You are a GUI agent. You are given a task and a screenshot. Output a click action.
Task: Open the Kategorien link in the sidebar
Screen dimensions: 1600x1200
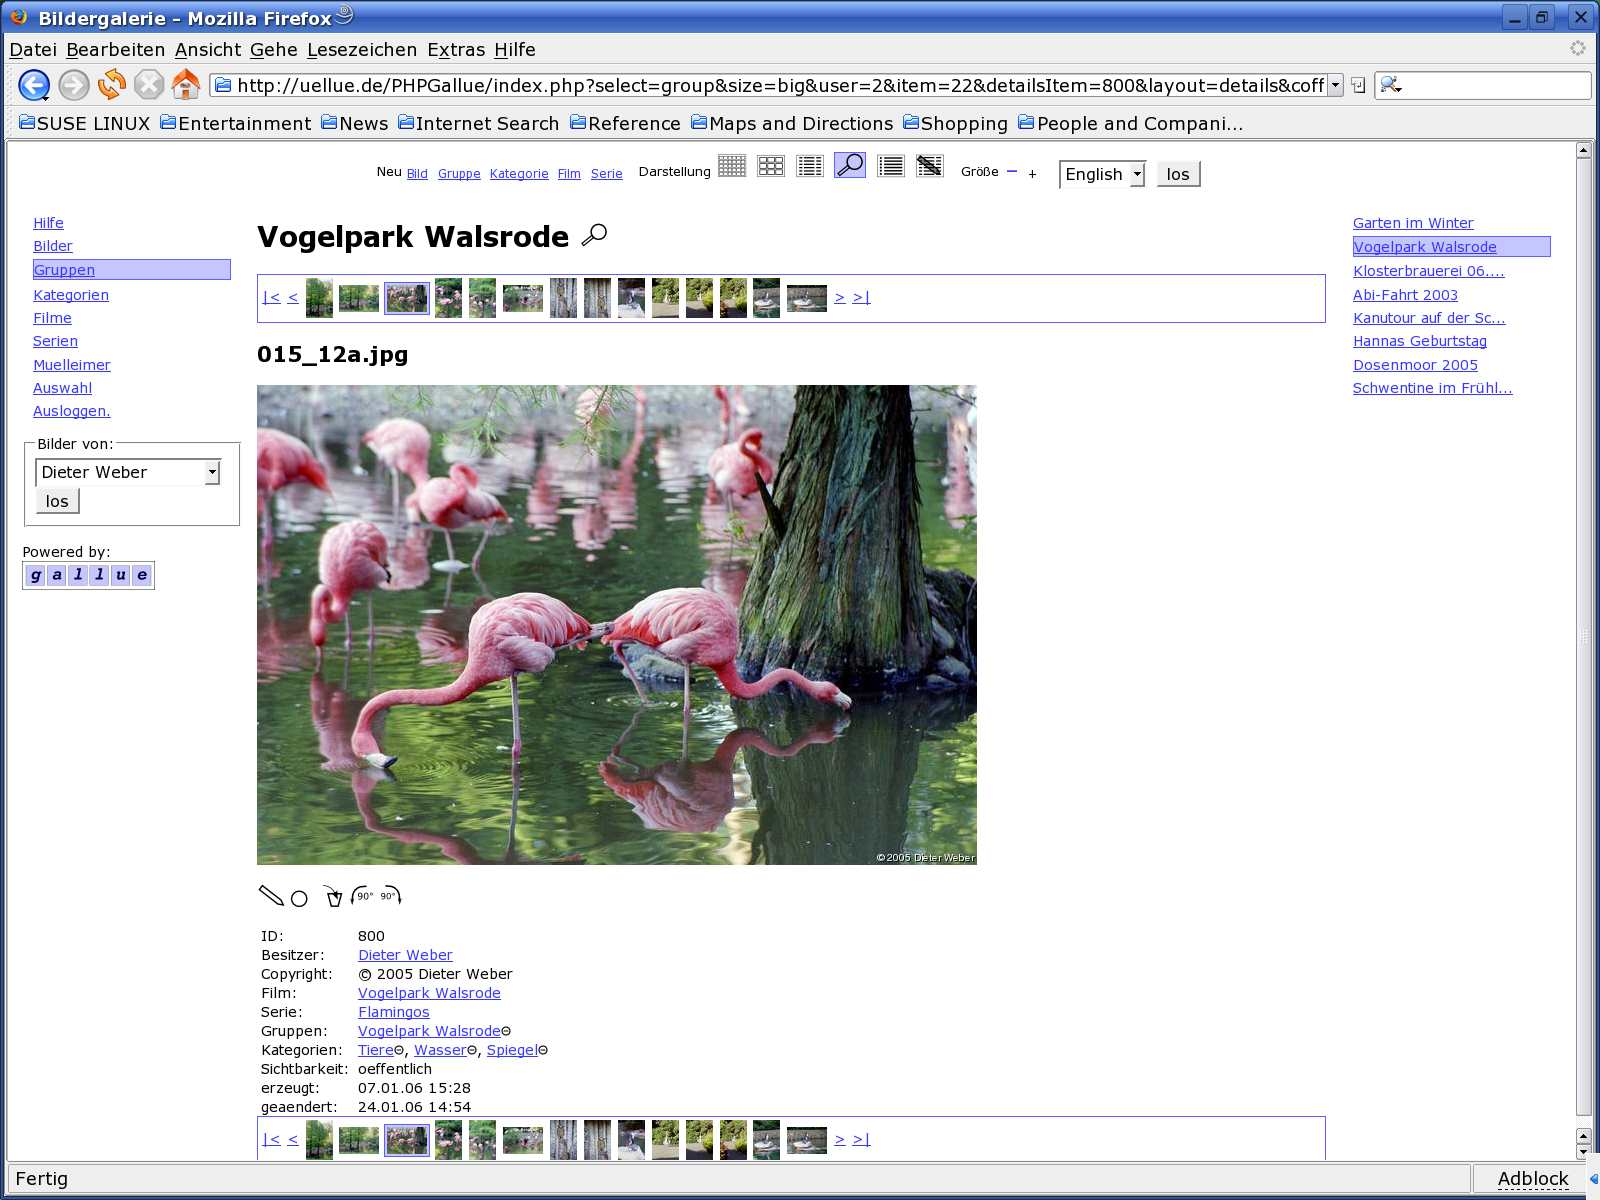(x=71, y=295)
